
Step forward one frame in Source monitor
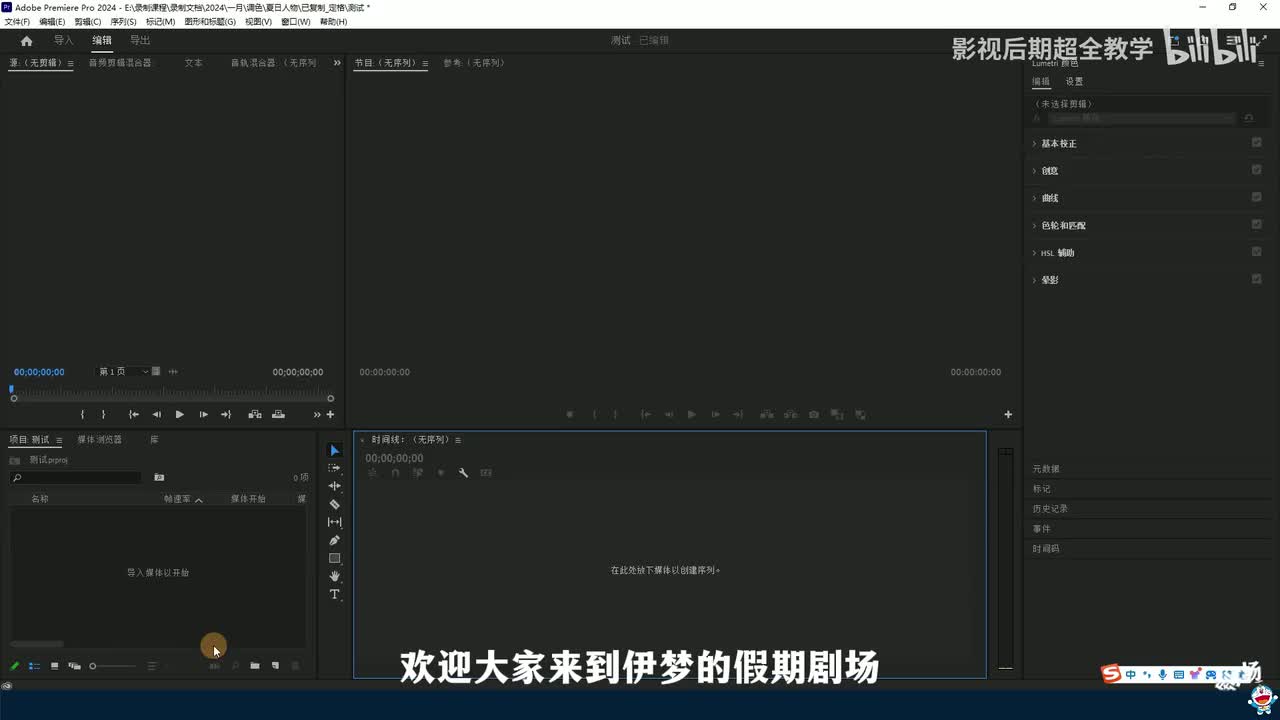[x=203, y=414]
